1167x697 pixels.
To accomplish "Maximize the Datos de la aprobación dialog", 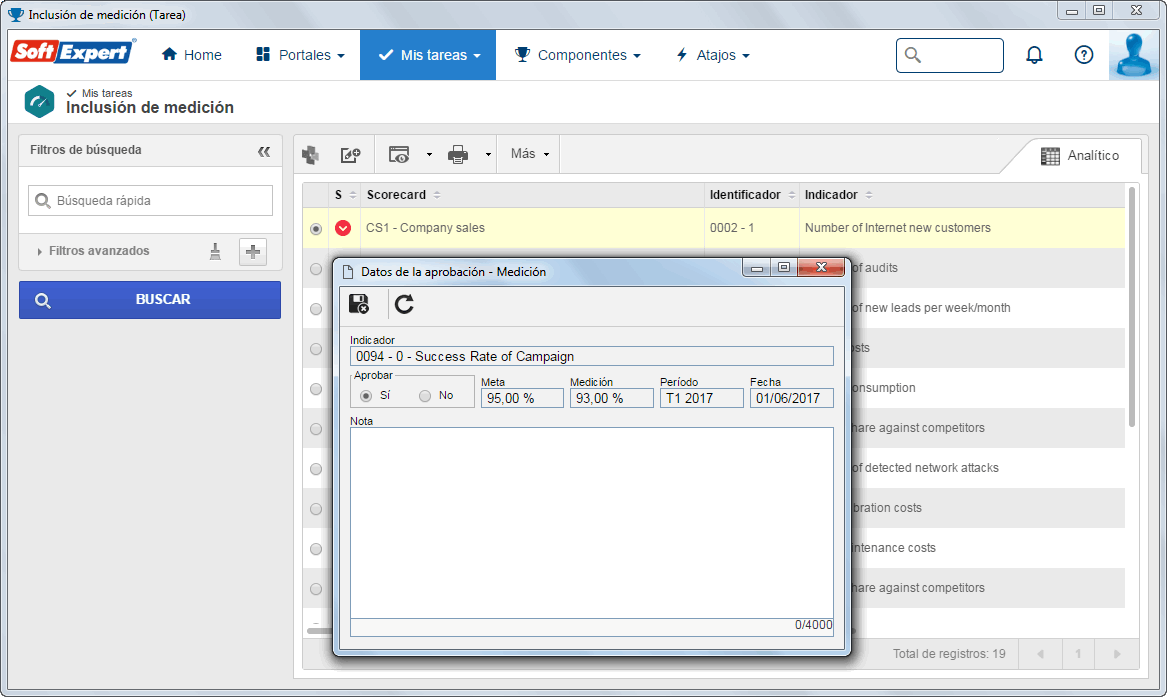I will 784,268.
